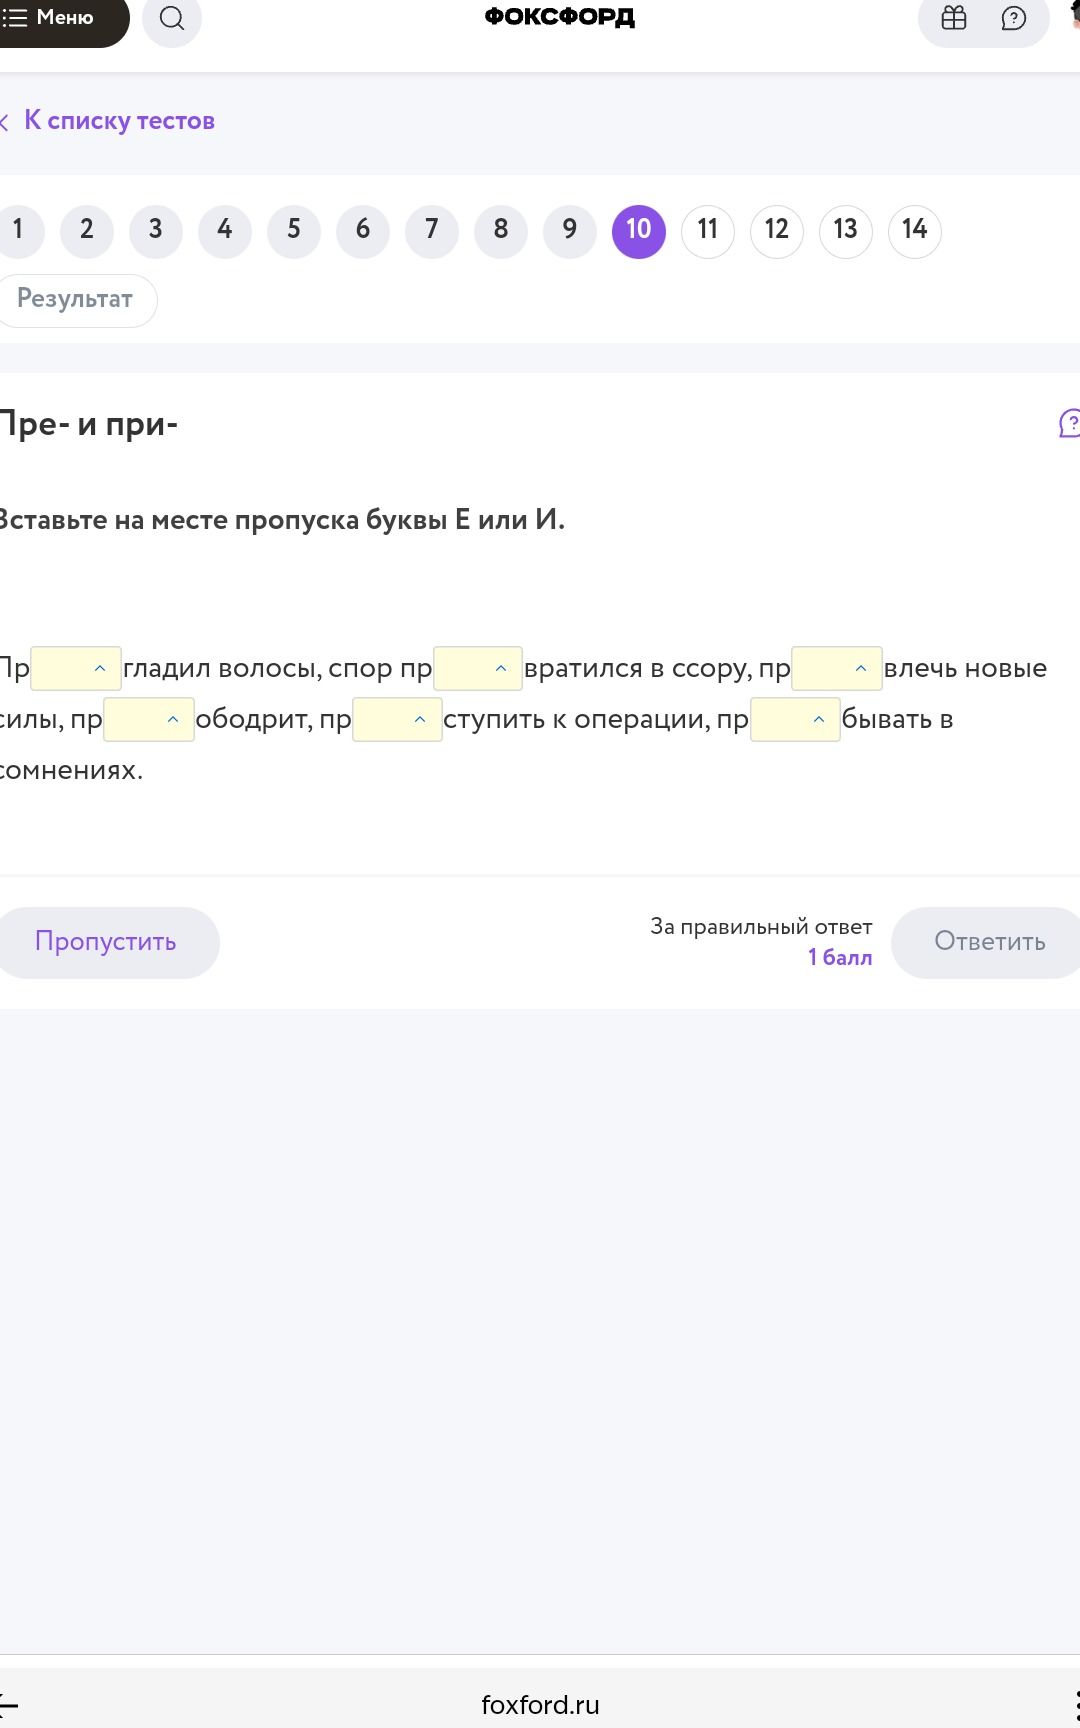Open question 13
The height and width of the screenshot is (1728, 1080).
coord(846,230)
